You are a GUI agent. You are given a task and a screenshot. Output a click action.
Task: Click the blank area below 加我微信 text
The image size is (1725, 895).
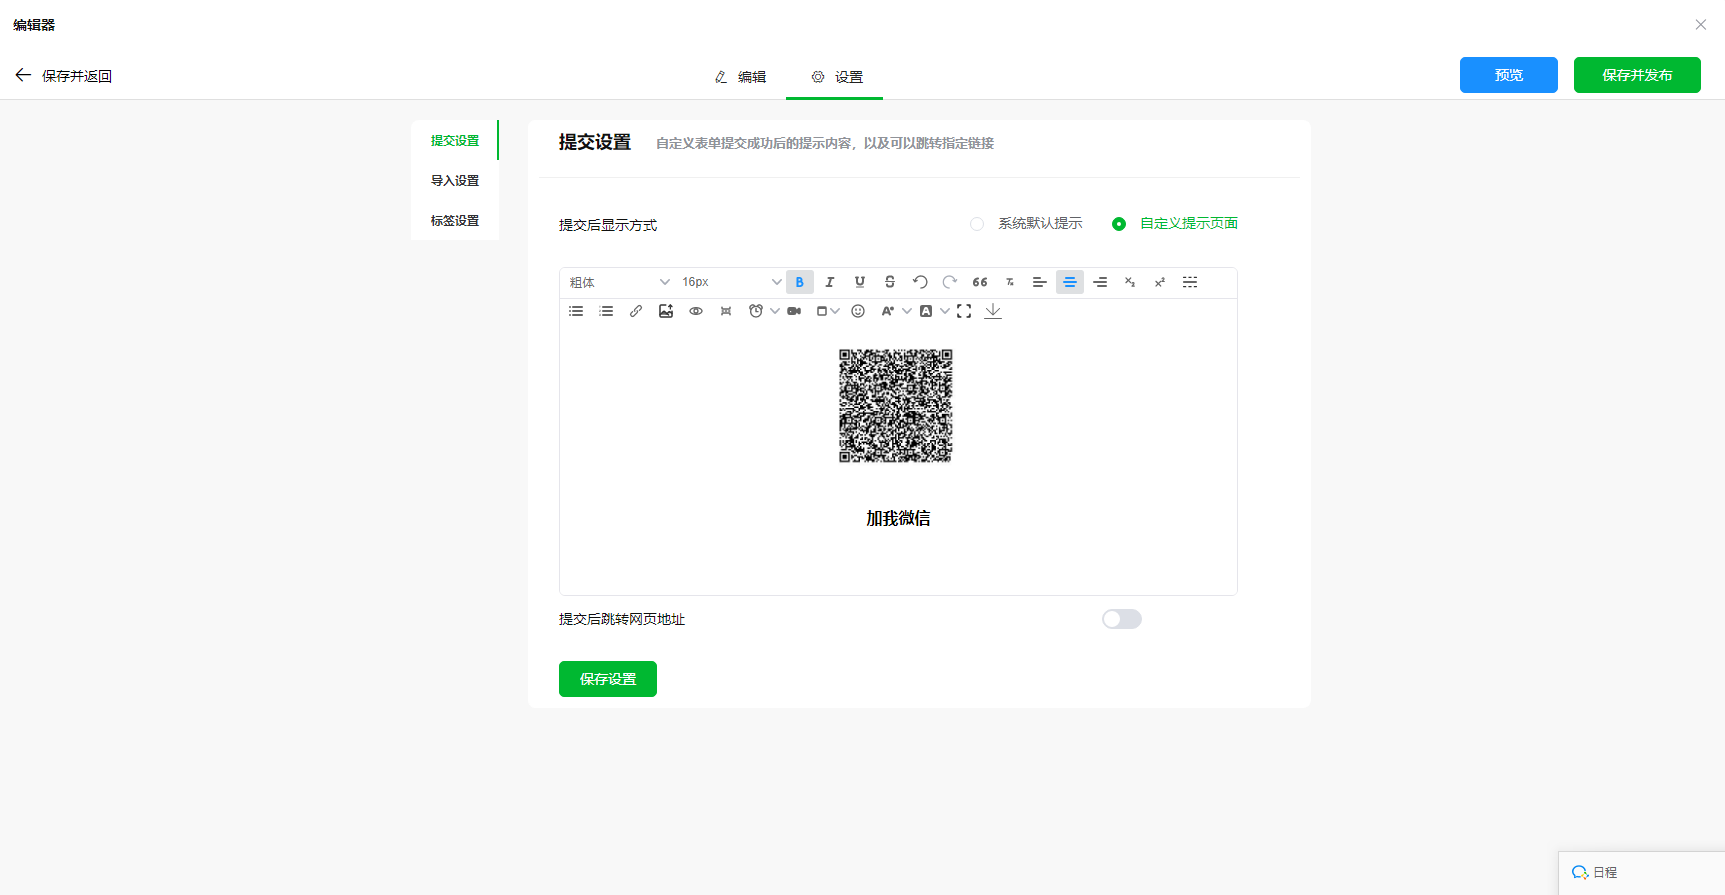point(898,564)
